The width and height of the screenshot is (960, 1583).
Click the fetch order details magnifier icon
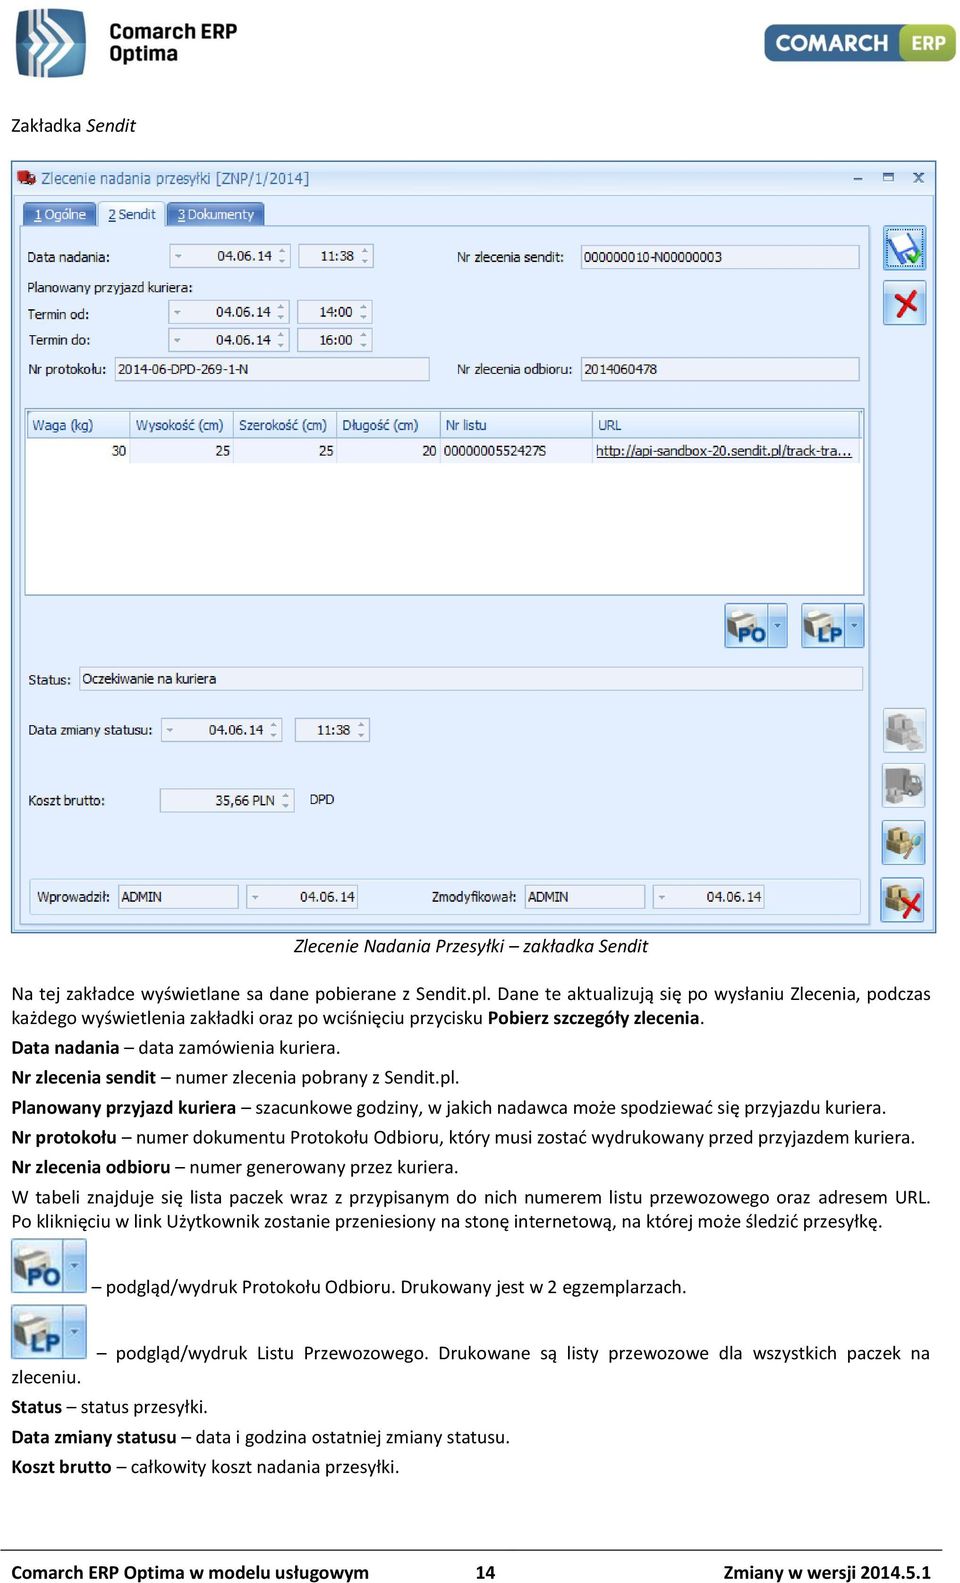[x=904, y=842]
